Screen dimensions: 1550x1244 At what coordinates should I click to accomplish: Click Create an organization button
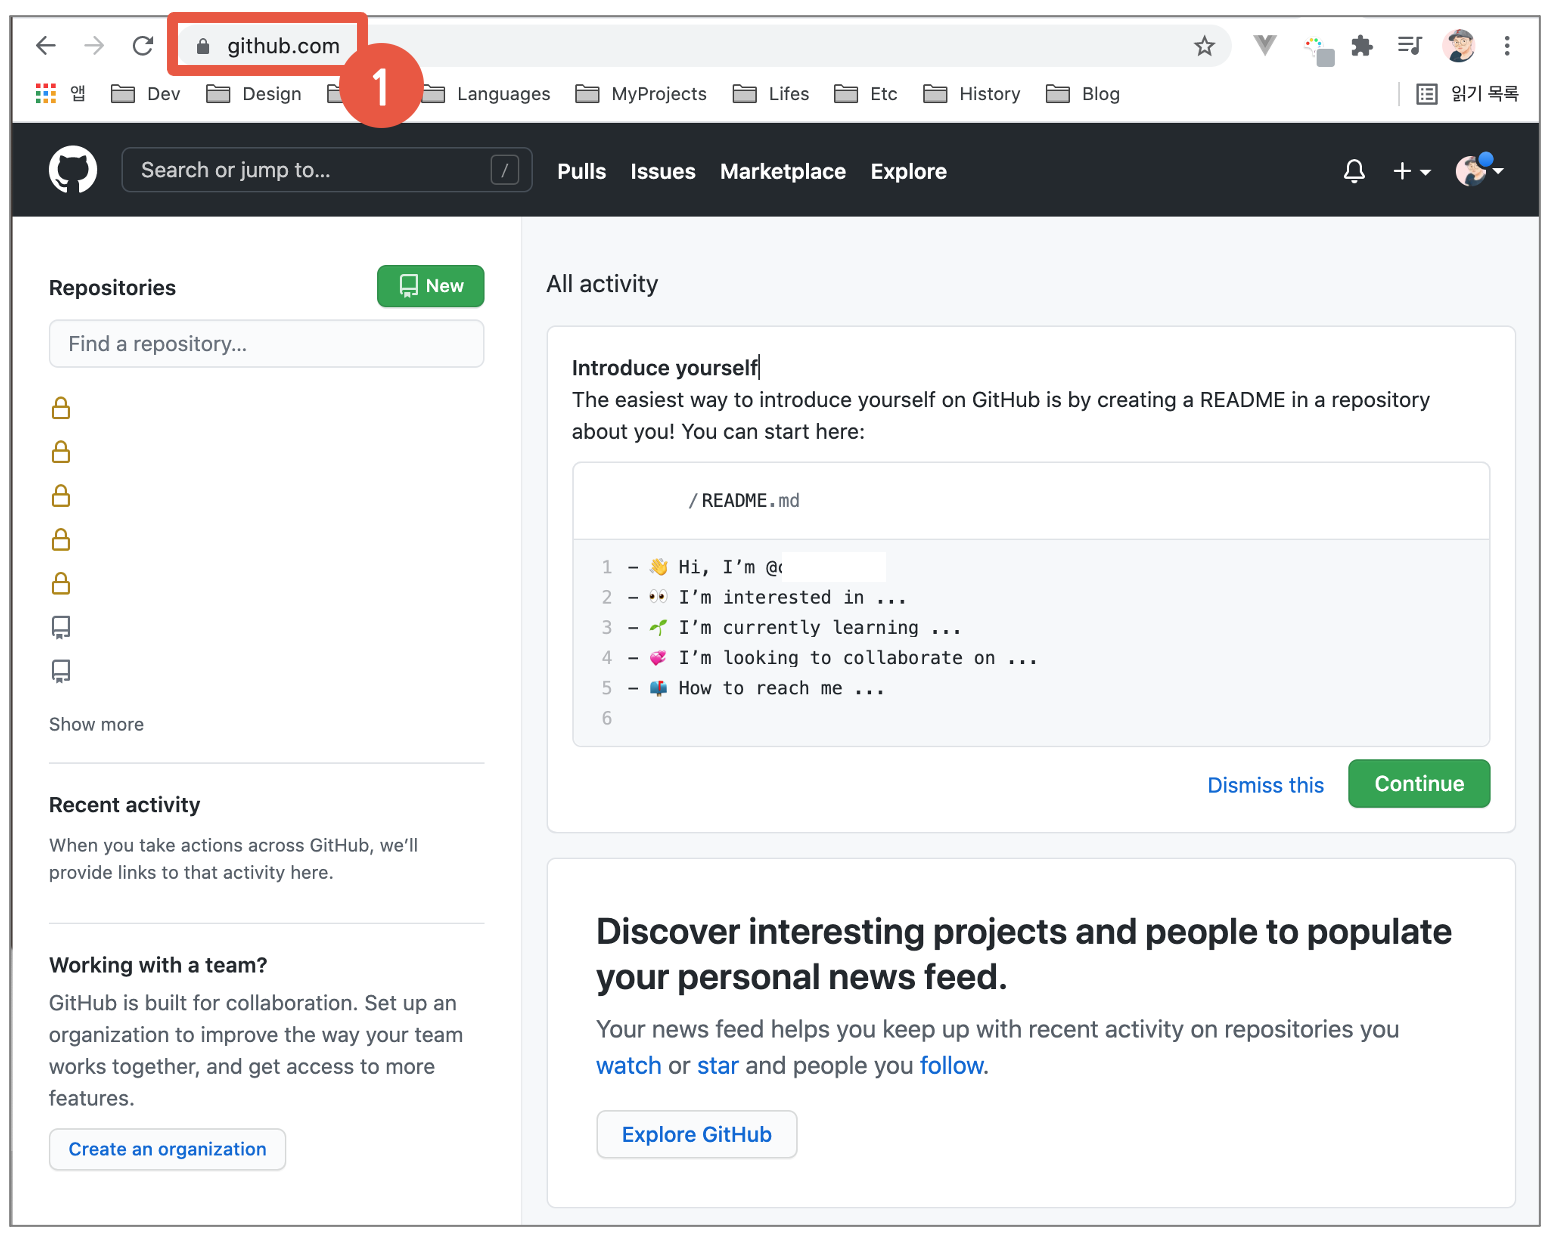click(168, 1149)
